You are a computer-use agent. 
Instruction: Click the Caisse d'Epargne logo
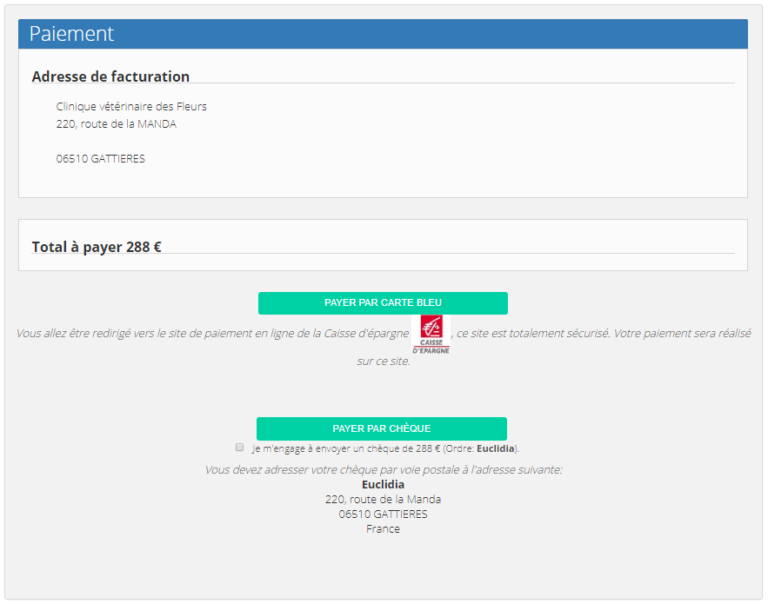tap(431, 334)
